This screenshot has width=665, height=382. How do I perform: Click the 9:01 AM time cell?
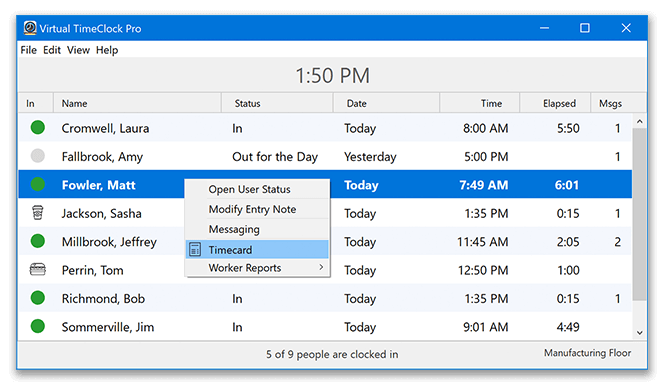pos(486,327)
